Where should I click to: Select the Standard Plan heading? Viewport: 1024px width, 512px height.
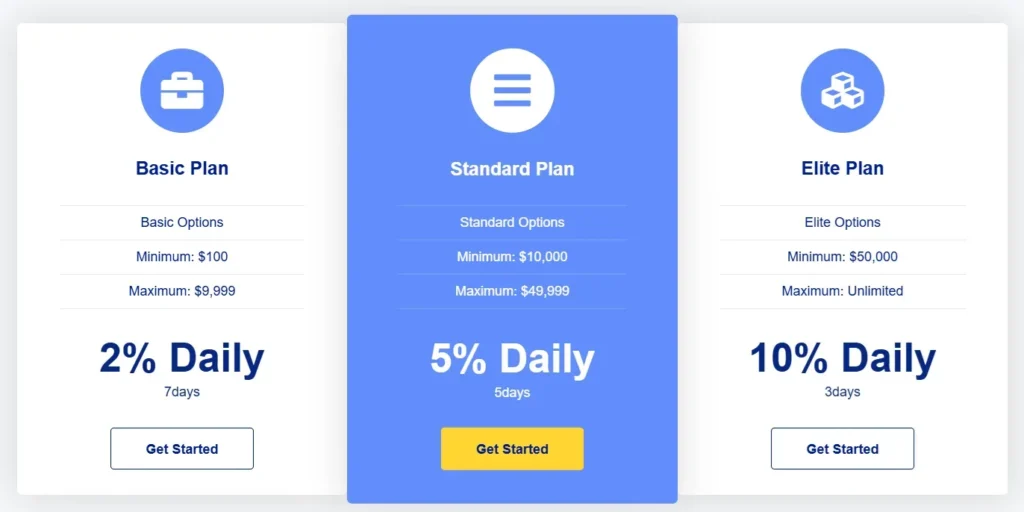[512, 169]
